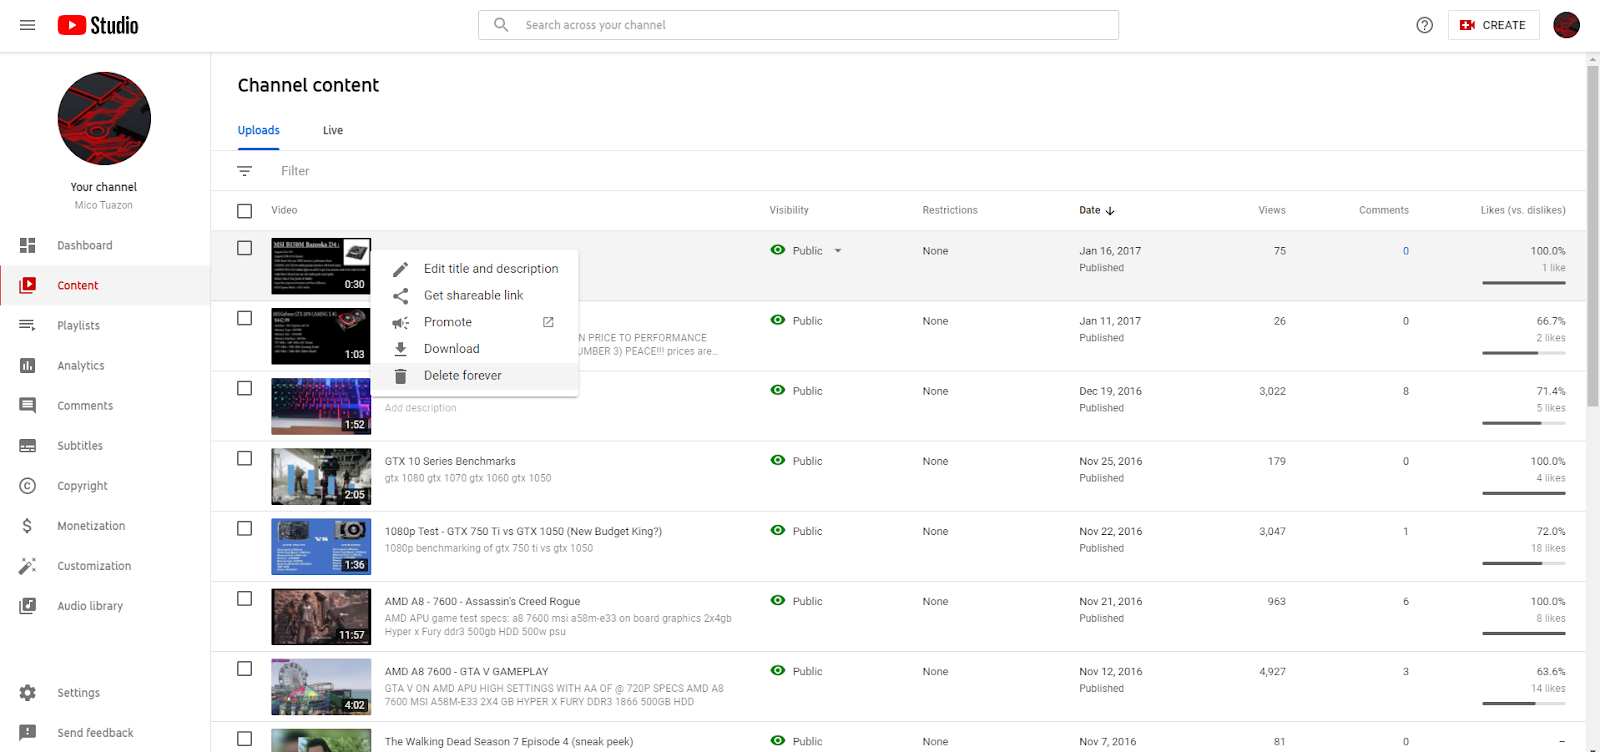Tick checkbox for GTX 10 Series Benchmarks
The width and height of the screenshot is (1600, 752).
pos(245,458)
